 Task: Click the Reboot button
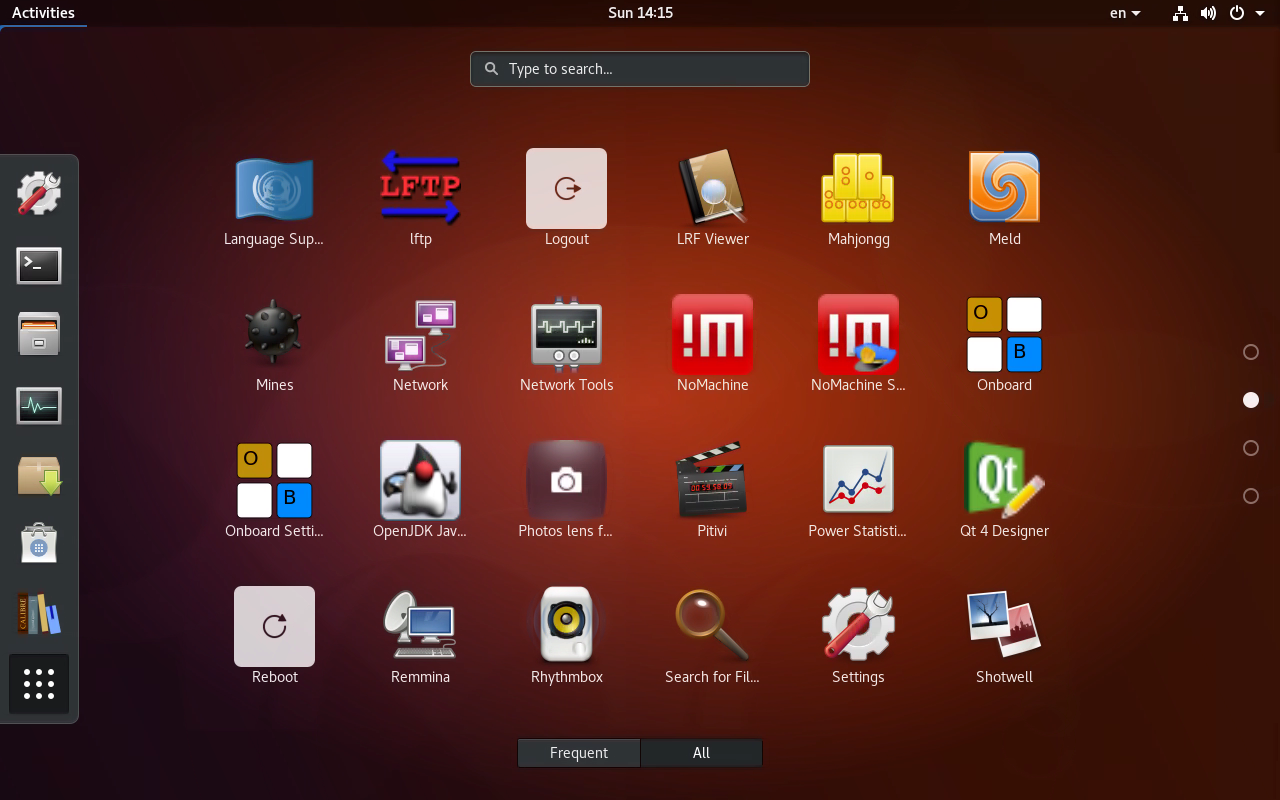(x=274, y=626)
